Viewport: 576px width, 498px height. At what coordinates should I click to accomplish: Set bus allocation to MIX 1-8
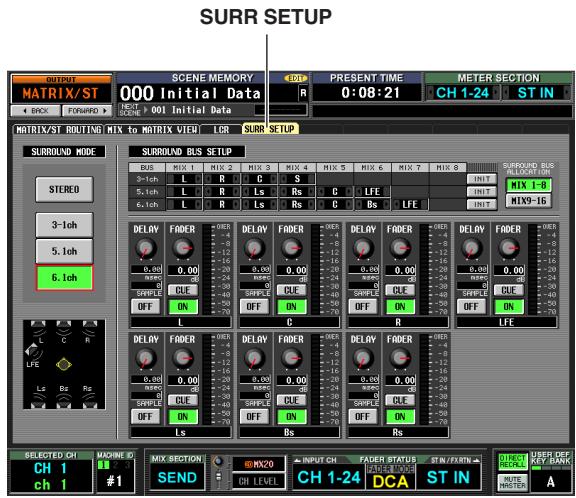529,185
